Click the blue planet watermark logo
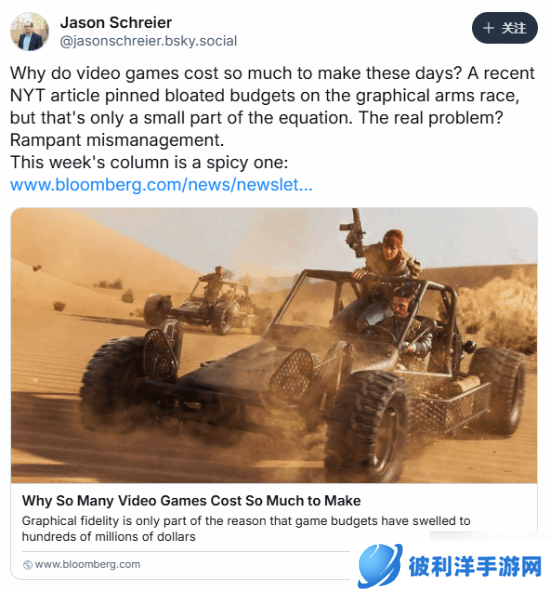This screenshot has height=591, width=550. (x=380, y=565)
